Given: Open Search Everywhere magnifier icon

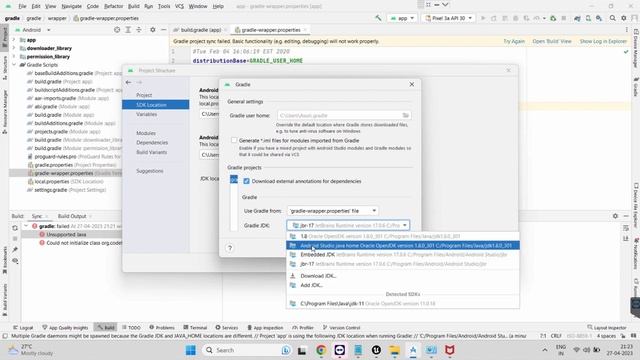Looking at the screenshot, I should [613, 18].
